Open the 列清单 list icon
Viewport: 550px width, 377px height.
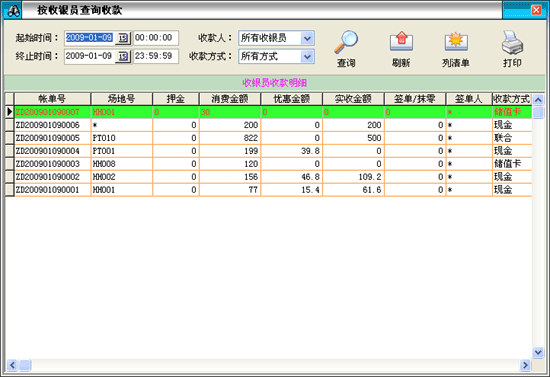tap(456, 42)
